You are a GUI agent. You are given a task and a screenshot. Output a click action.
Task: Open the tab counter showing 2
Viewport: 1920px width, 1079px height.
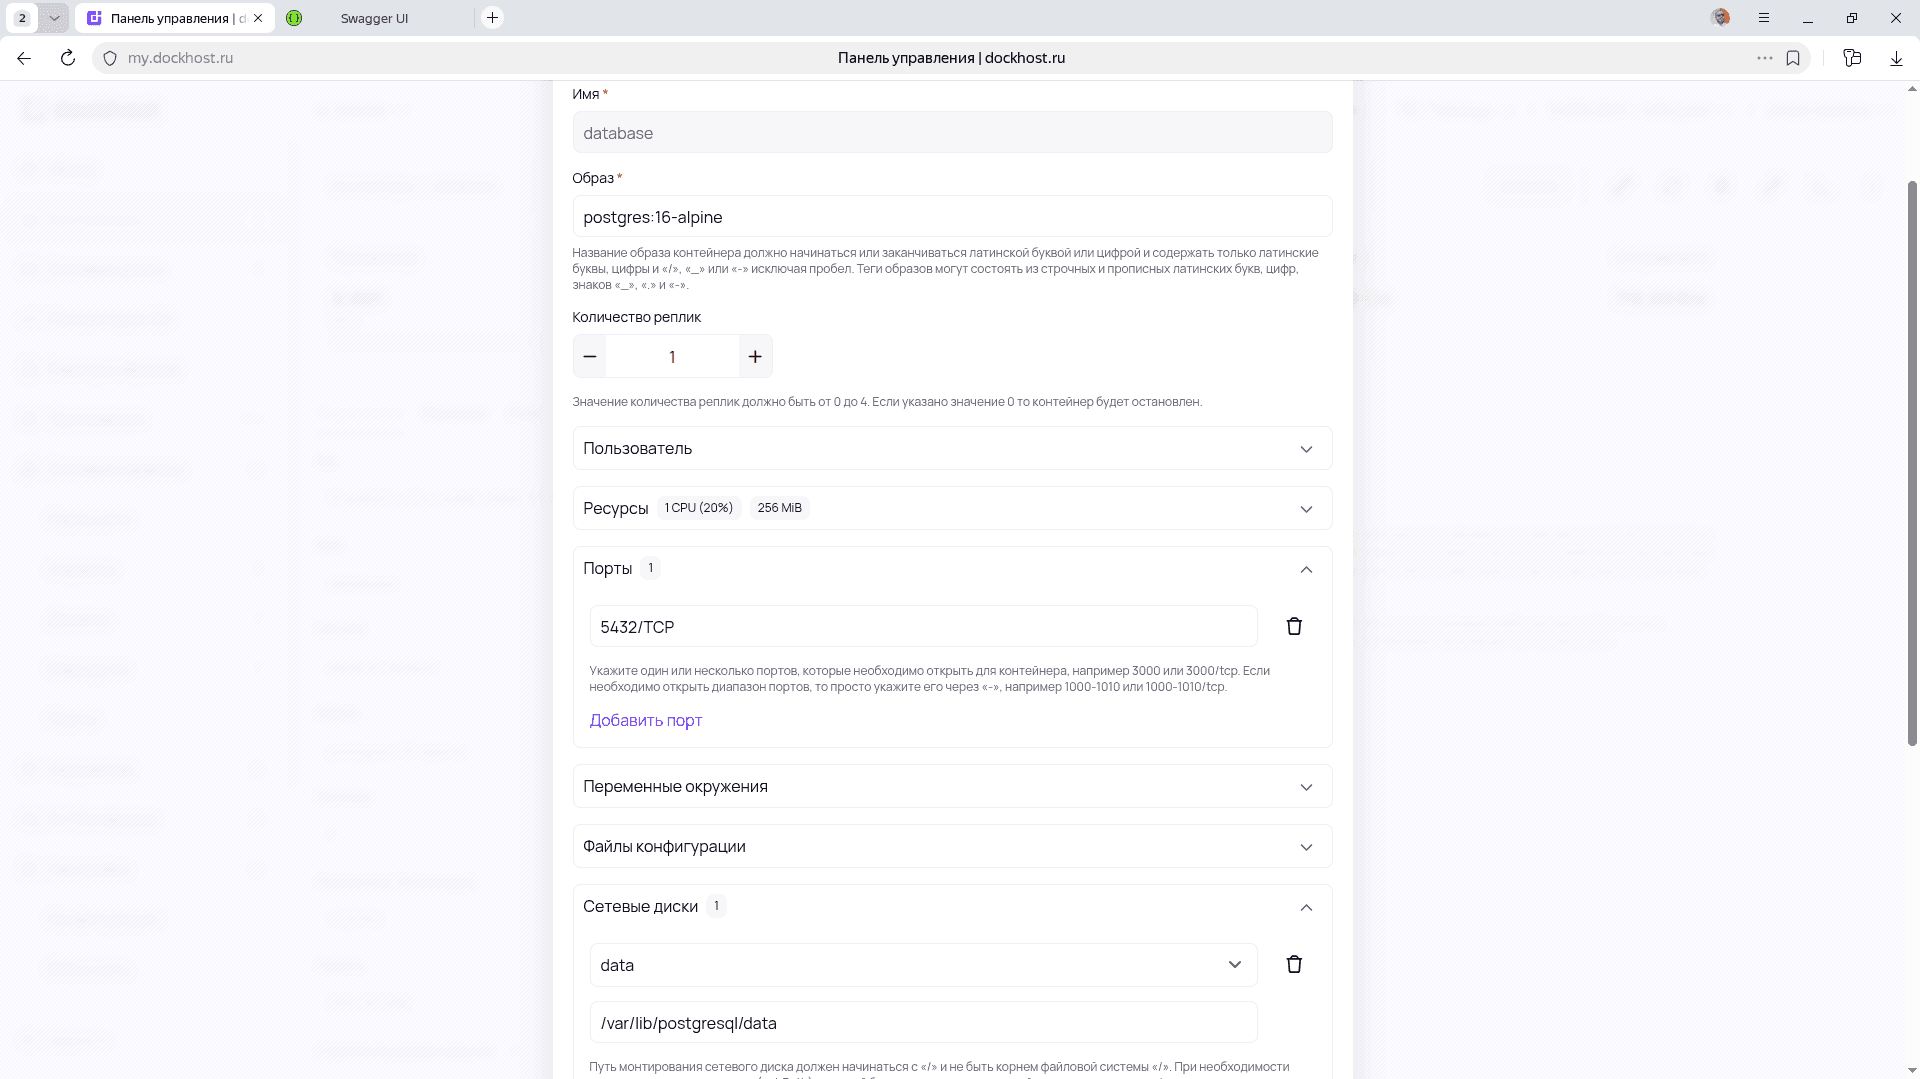tap(22, 18)
